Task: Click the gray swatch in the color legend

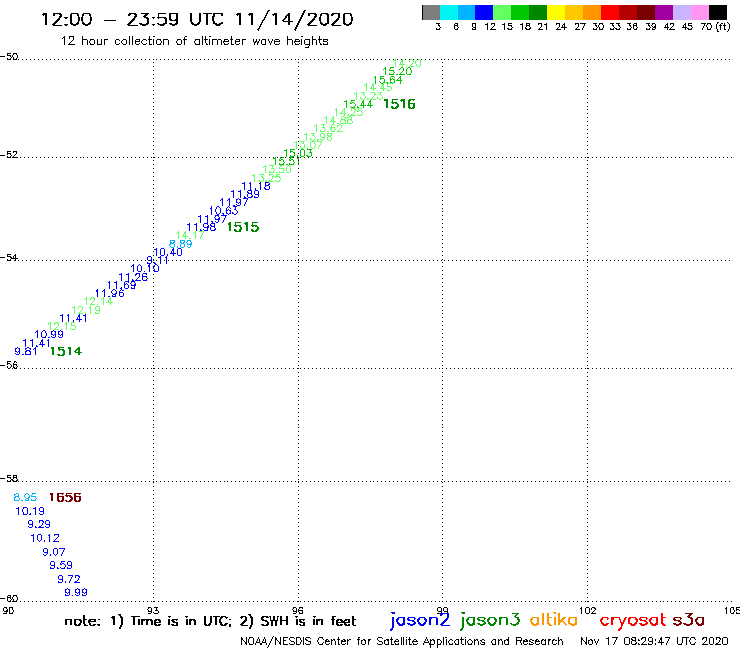Action: pyautogui.click(x=431, y=12)
